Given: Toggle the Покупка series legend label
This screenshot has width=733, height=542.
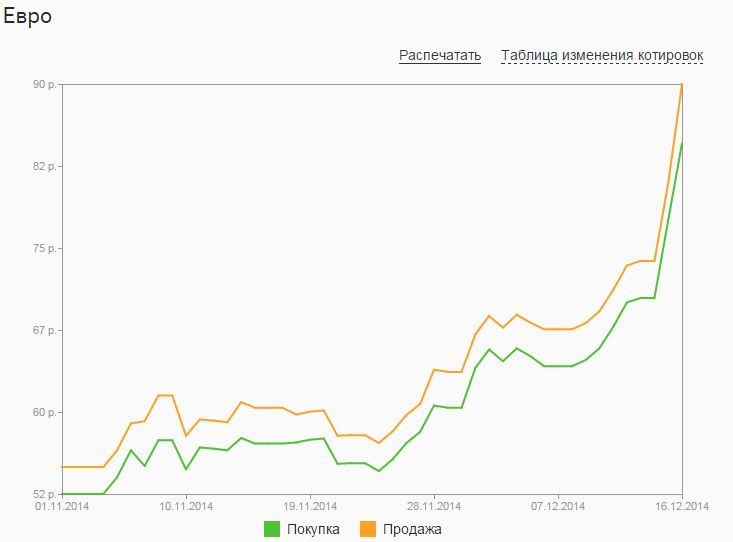Looking at the screenshot, I should click(x=314, y=529).
